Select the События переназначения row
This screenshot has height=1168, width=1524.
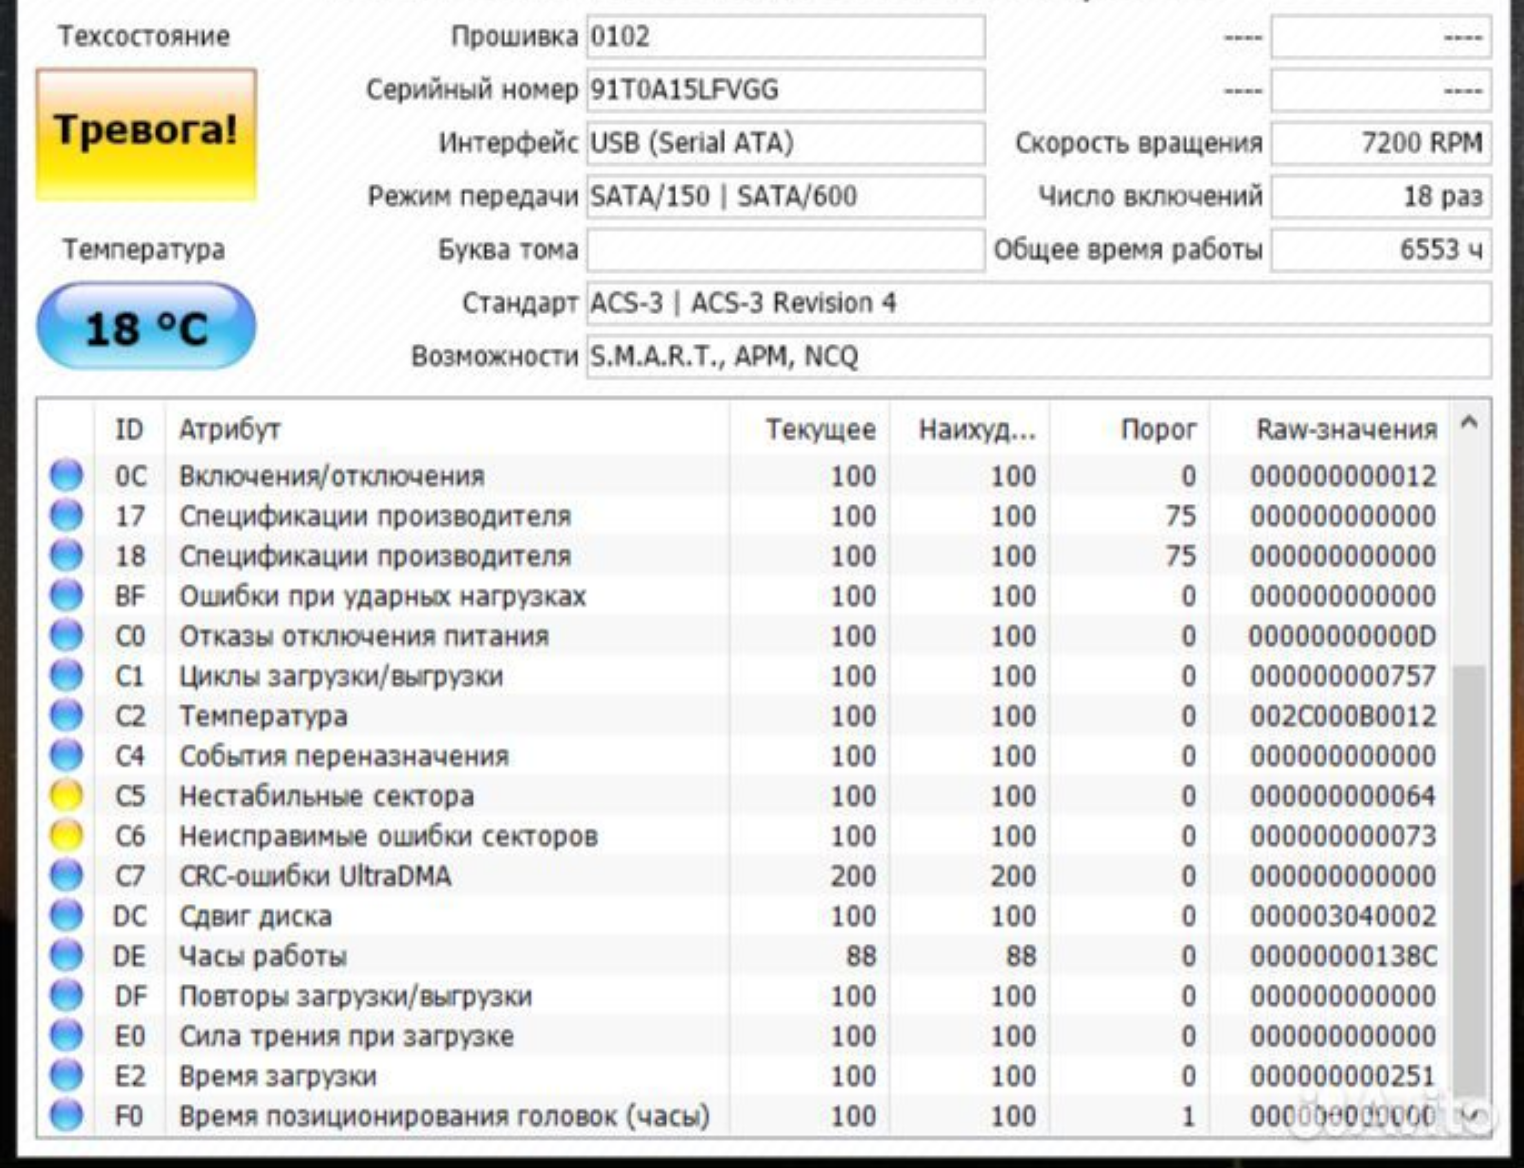pyautogui.click(x=745, y=756)
